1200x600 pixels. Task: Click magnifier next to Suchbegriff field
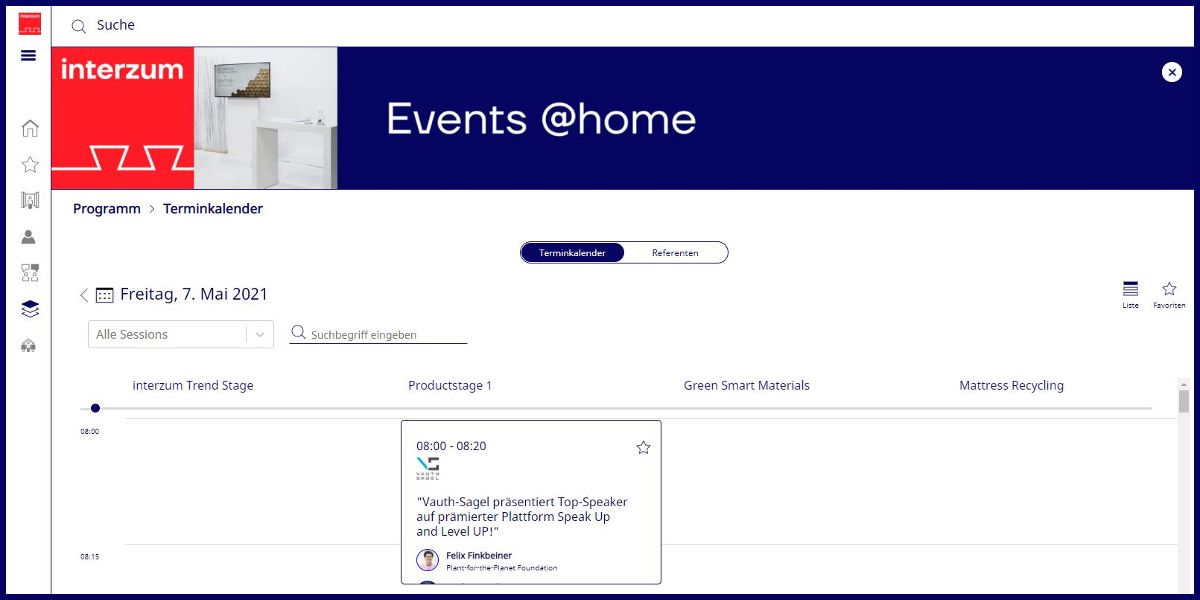pos(298,333)
